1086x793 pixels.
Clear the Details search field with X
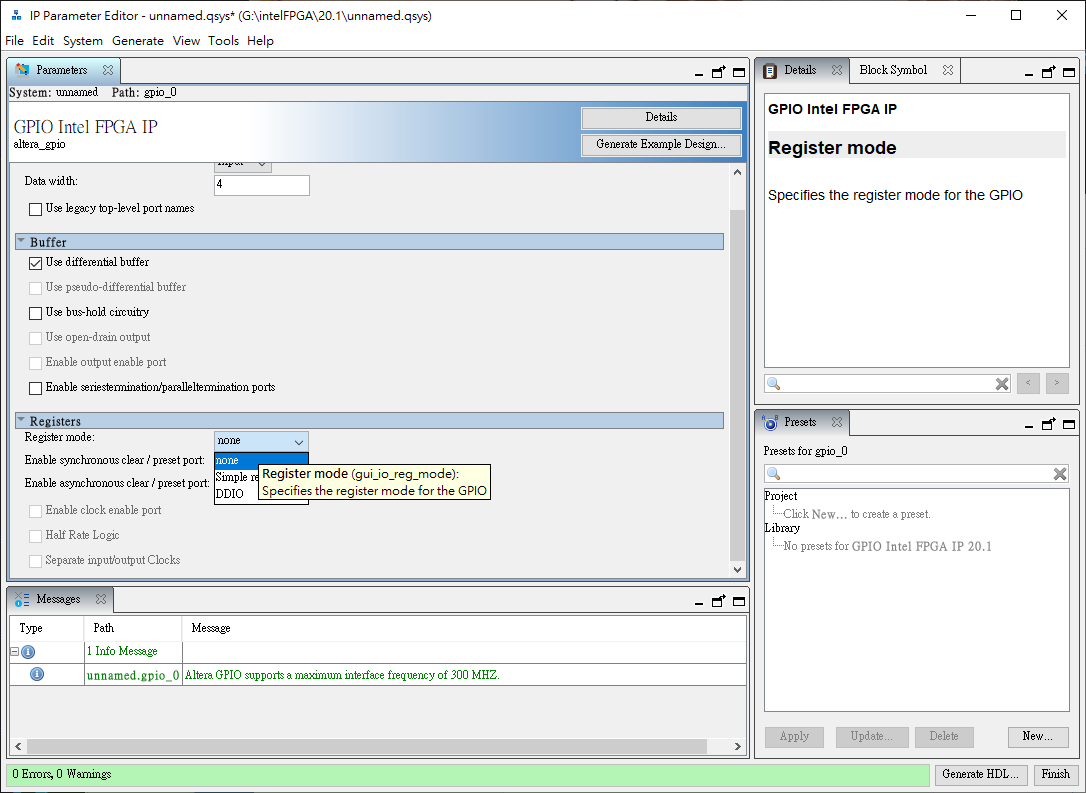point(1002,384)
